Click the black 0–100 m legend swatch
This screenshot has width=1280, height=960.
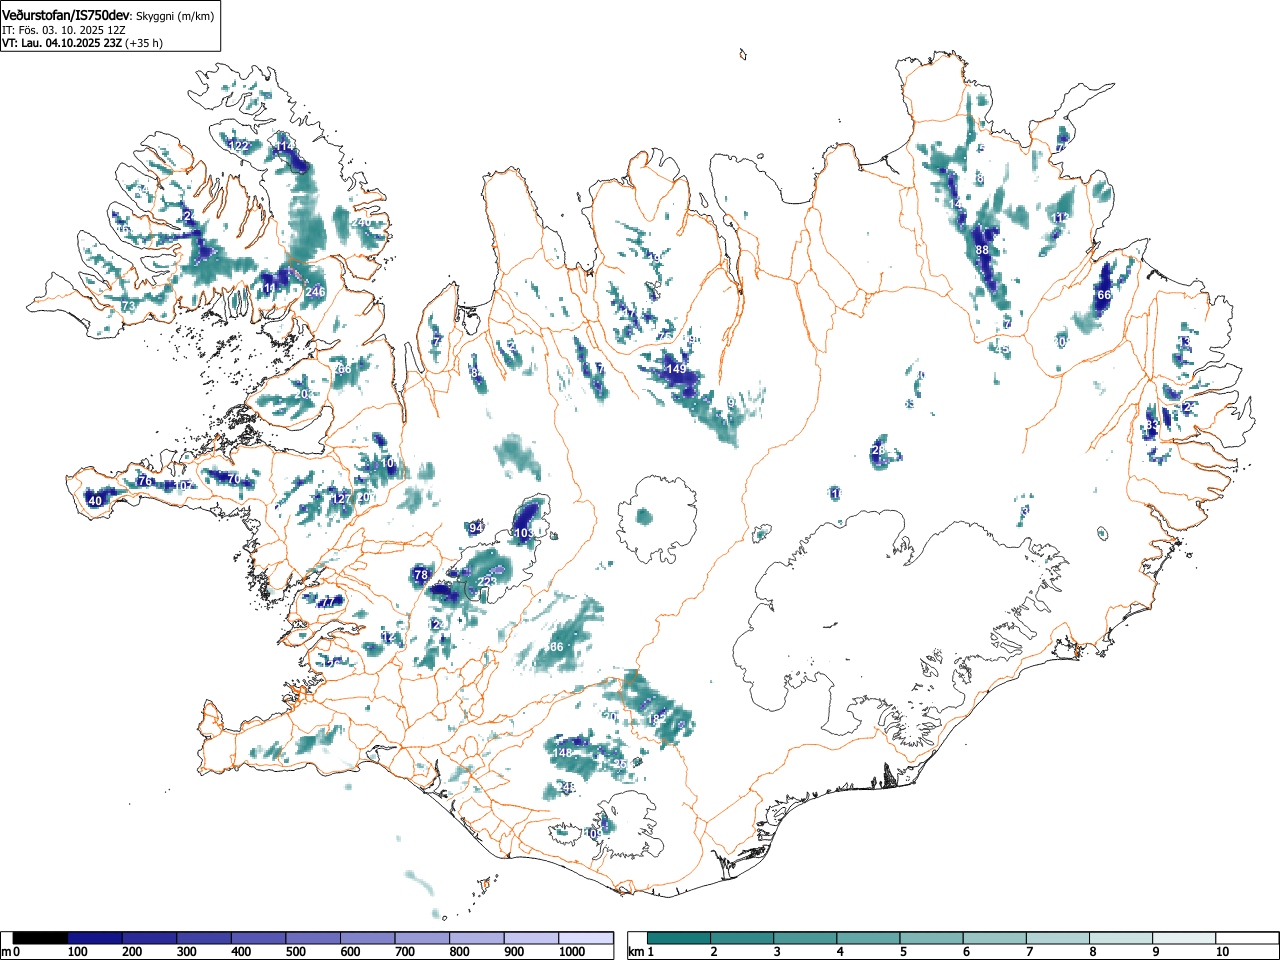tap(41, 938)
